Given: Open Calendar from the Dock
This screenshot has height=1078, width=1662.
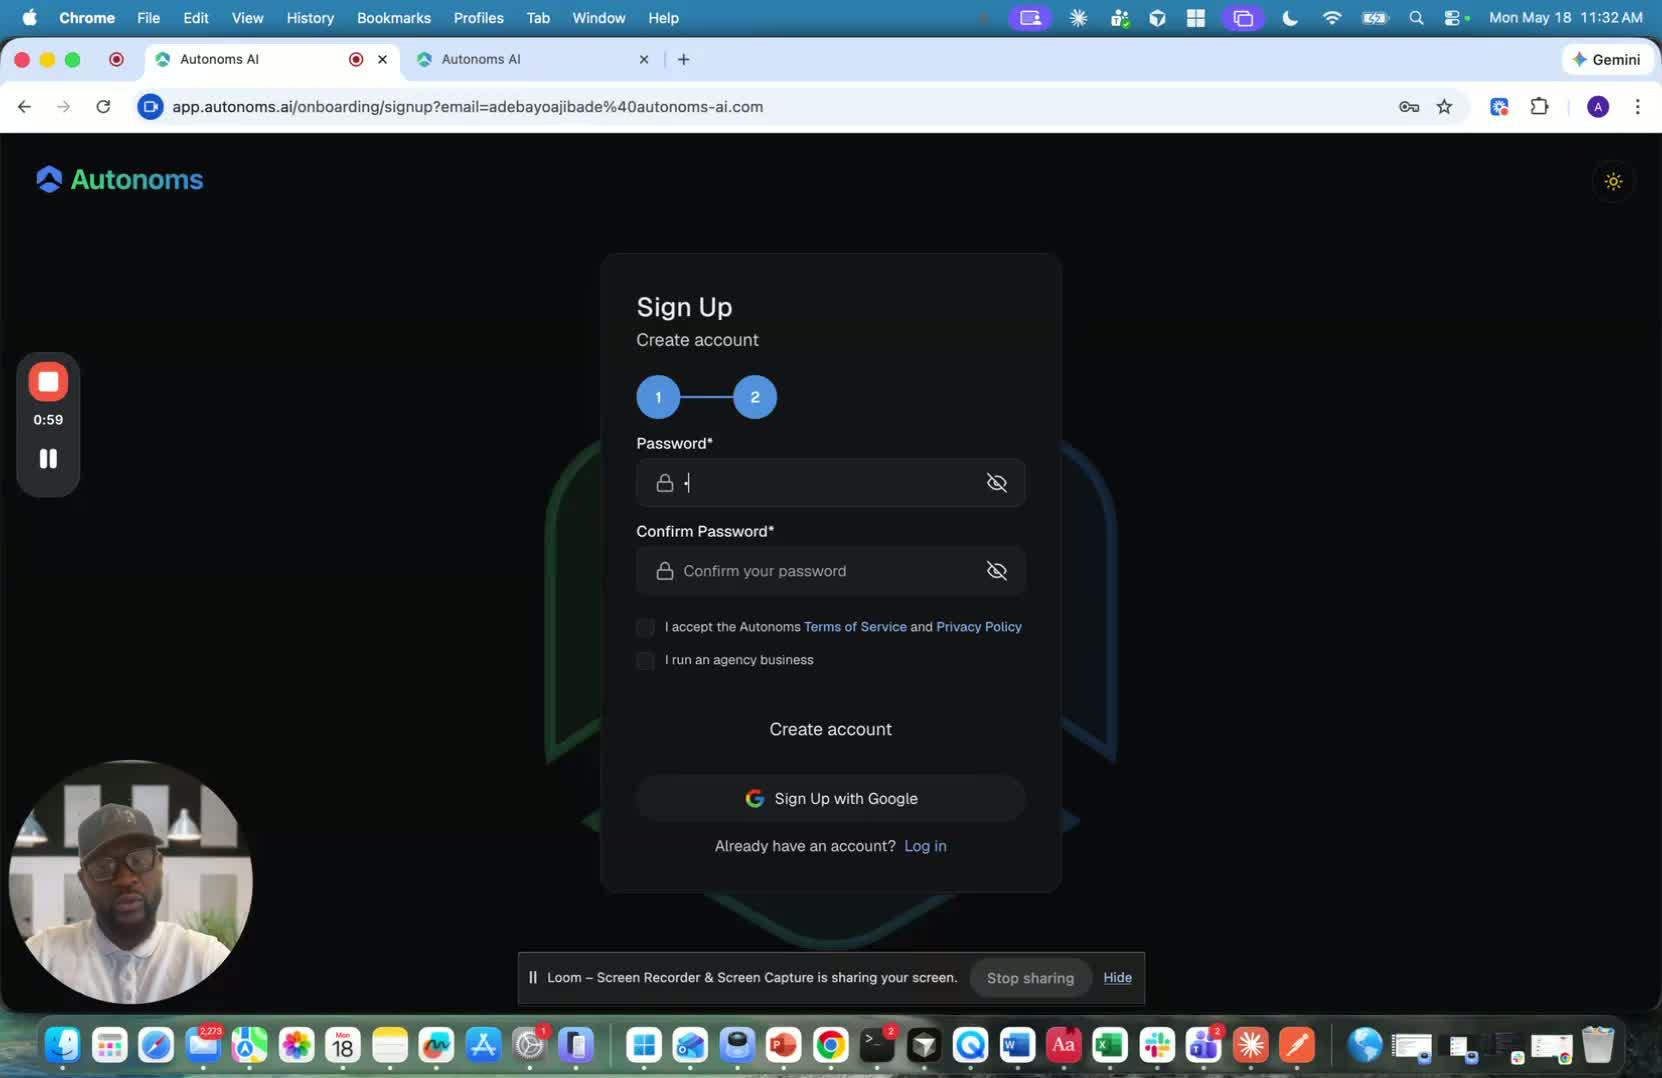Looking at the screenshot, I should pyautogui.click(x=343, y=1045).
